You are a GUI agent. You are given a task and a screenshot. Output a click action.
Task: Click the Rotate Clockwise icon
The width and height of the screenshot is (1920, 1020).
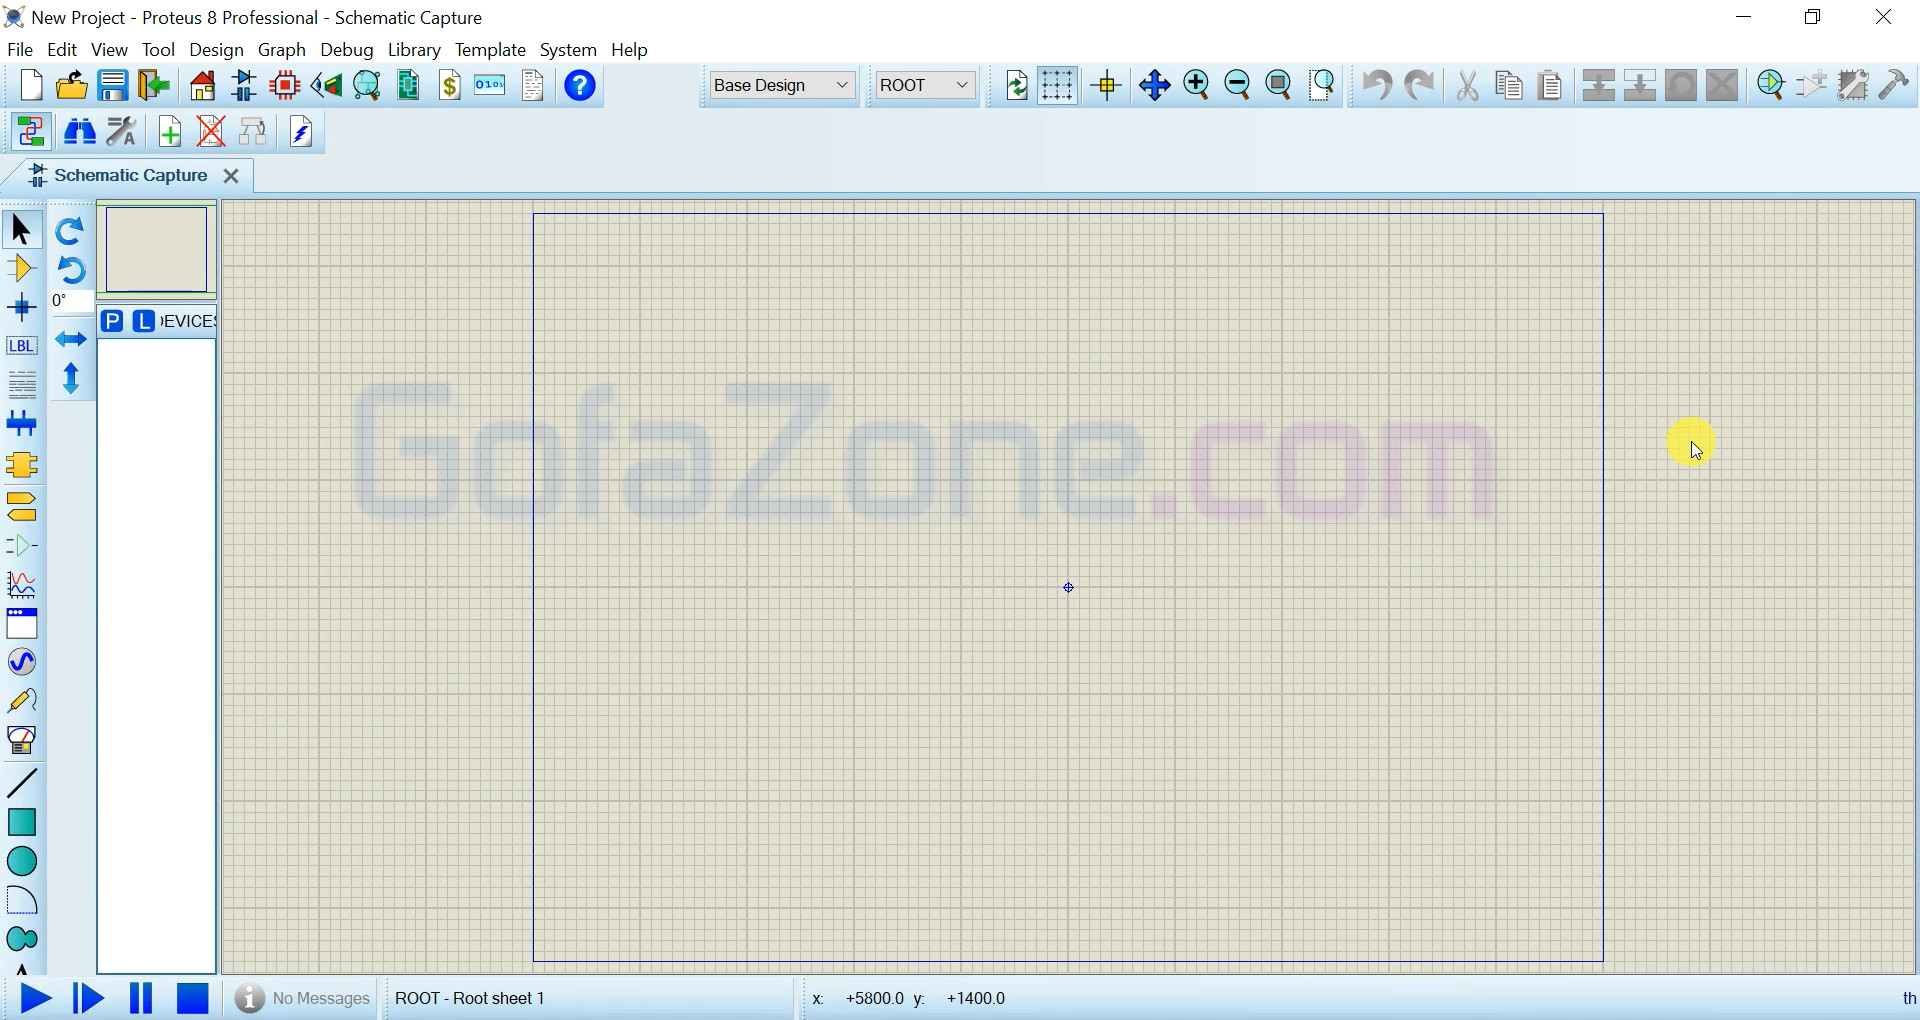70,231
